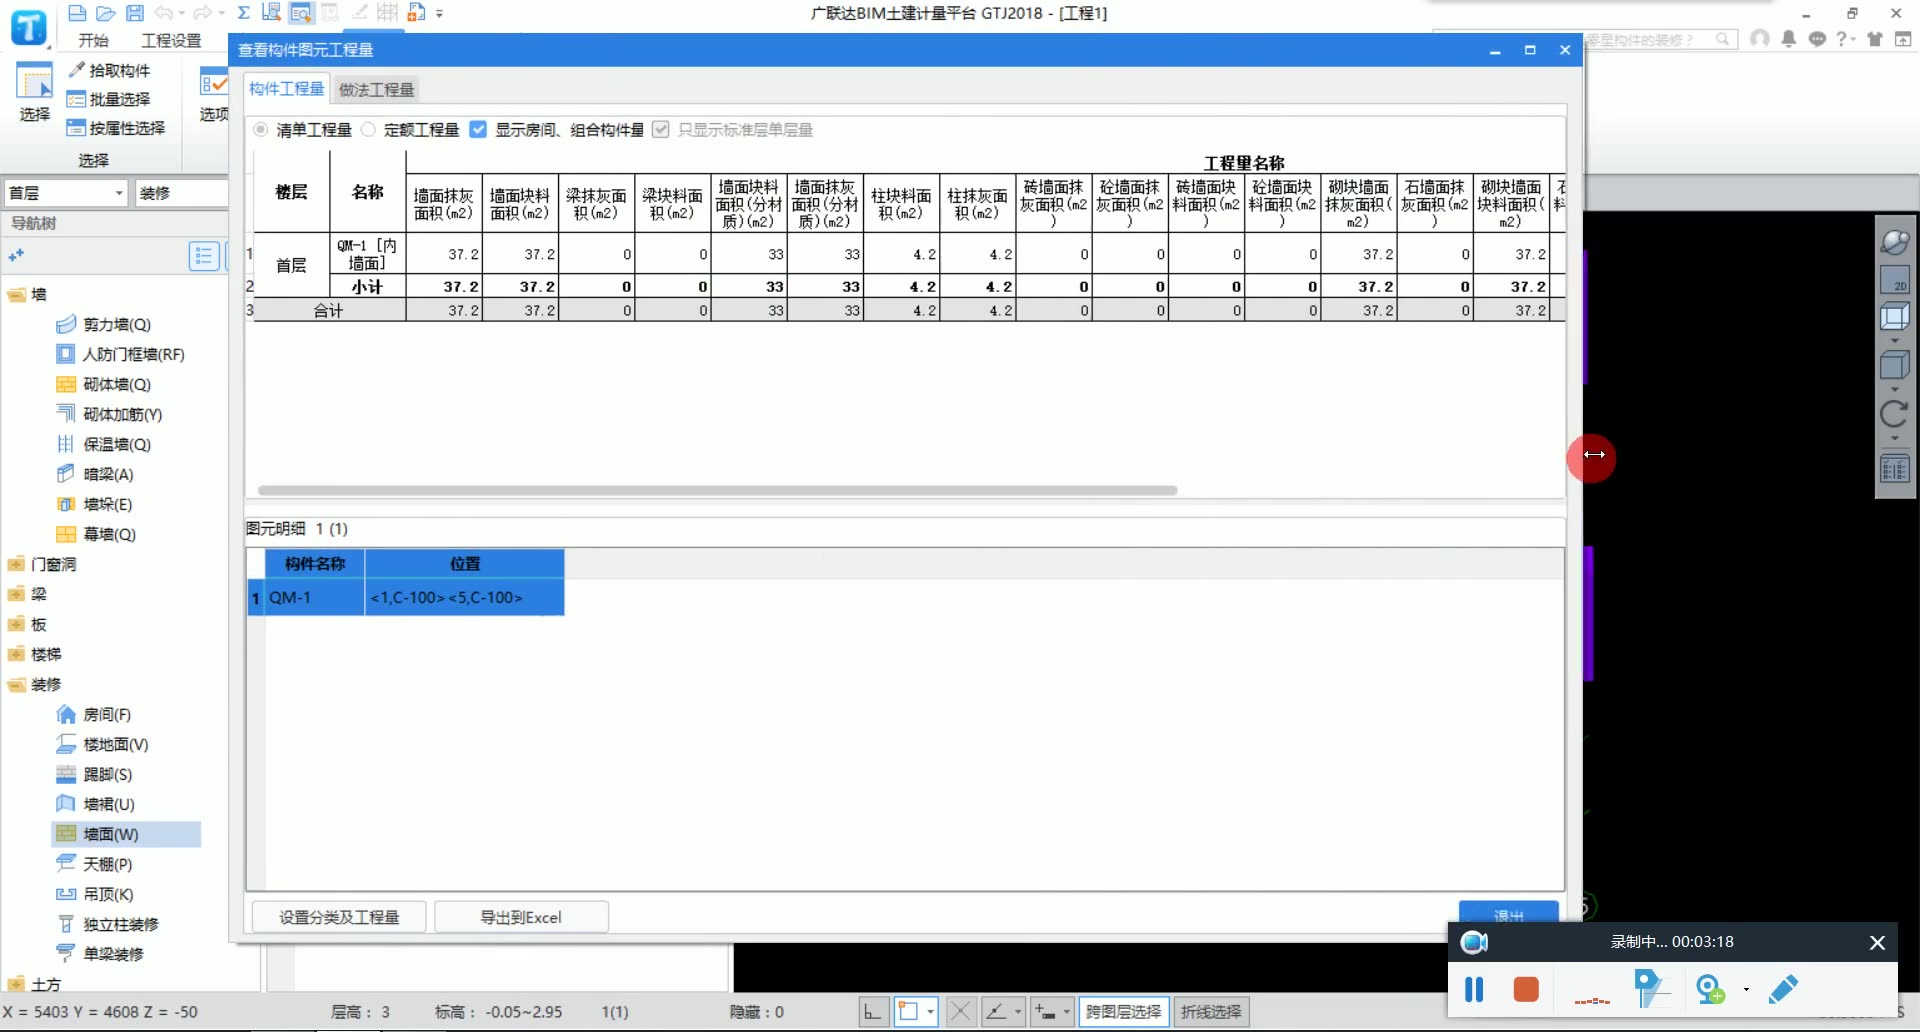Click the Save disk icon

[135, 13]
